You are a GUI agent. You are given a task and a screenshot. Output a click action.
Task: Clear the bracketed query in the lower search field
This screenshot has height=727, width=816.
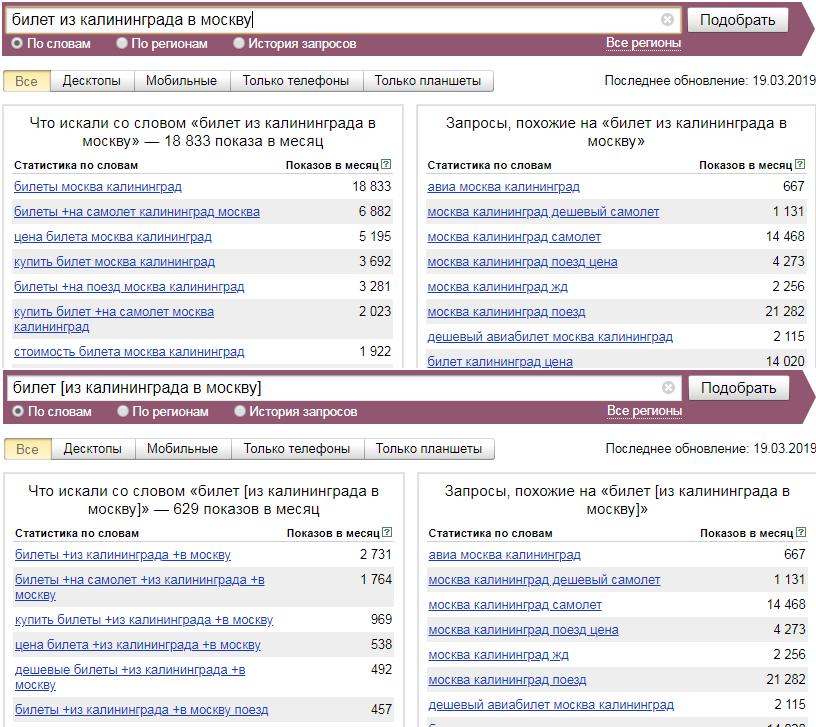pyautogui.click(x=668, y=388)
